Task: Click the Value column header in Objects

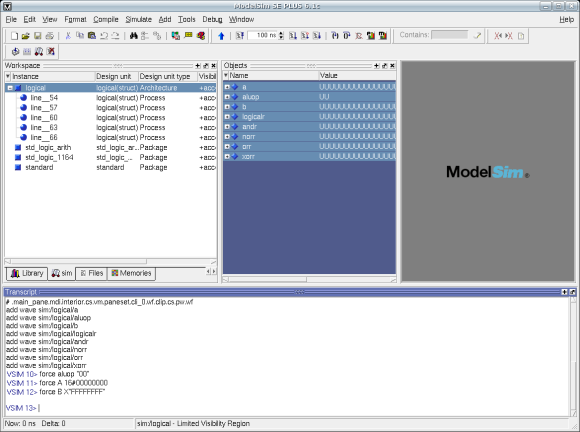Action: [357, 75]
